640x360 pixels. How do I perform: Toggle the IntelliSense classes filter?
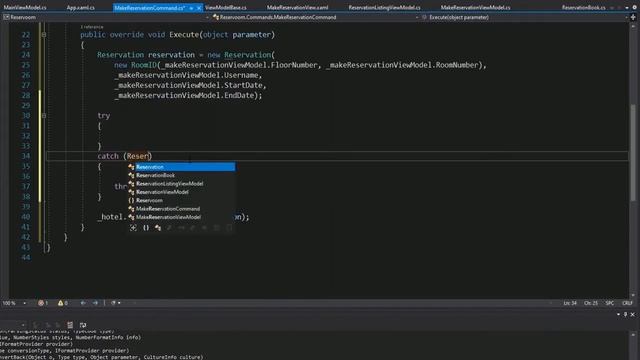pyautogui.click(x=158, y=228)
